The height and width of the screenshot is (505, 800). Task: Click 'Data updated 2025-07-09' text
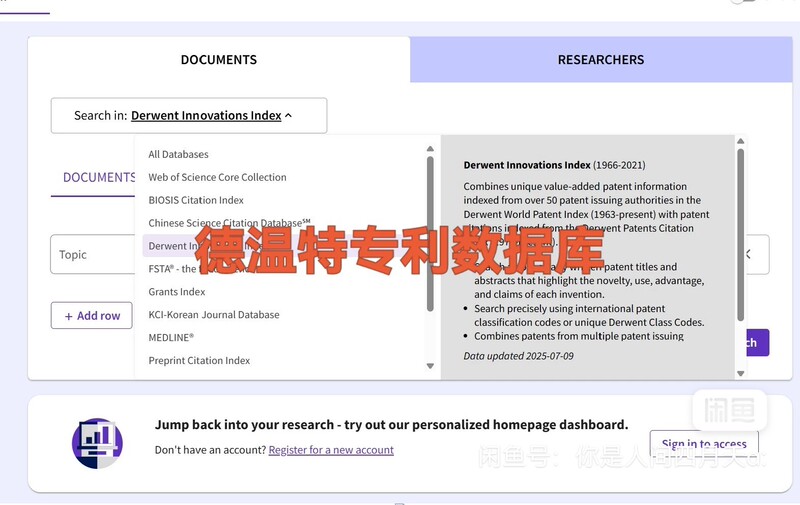[x=518, y=356]
